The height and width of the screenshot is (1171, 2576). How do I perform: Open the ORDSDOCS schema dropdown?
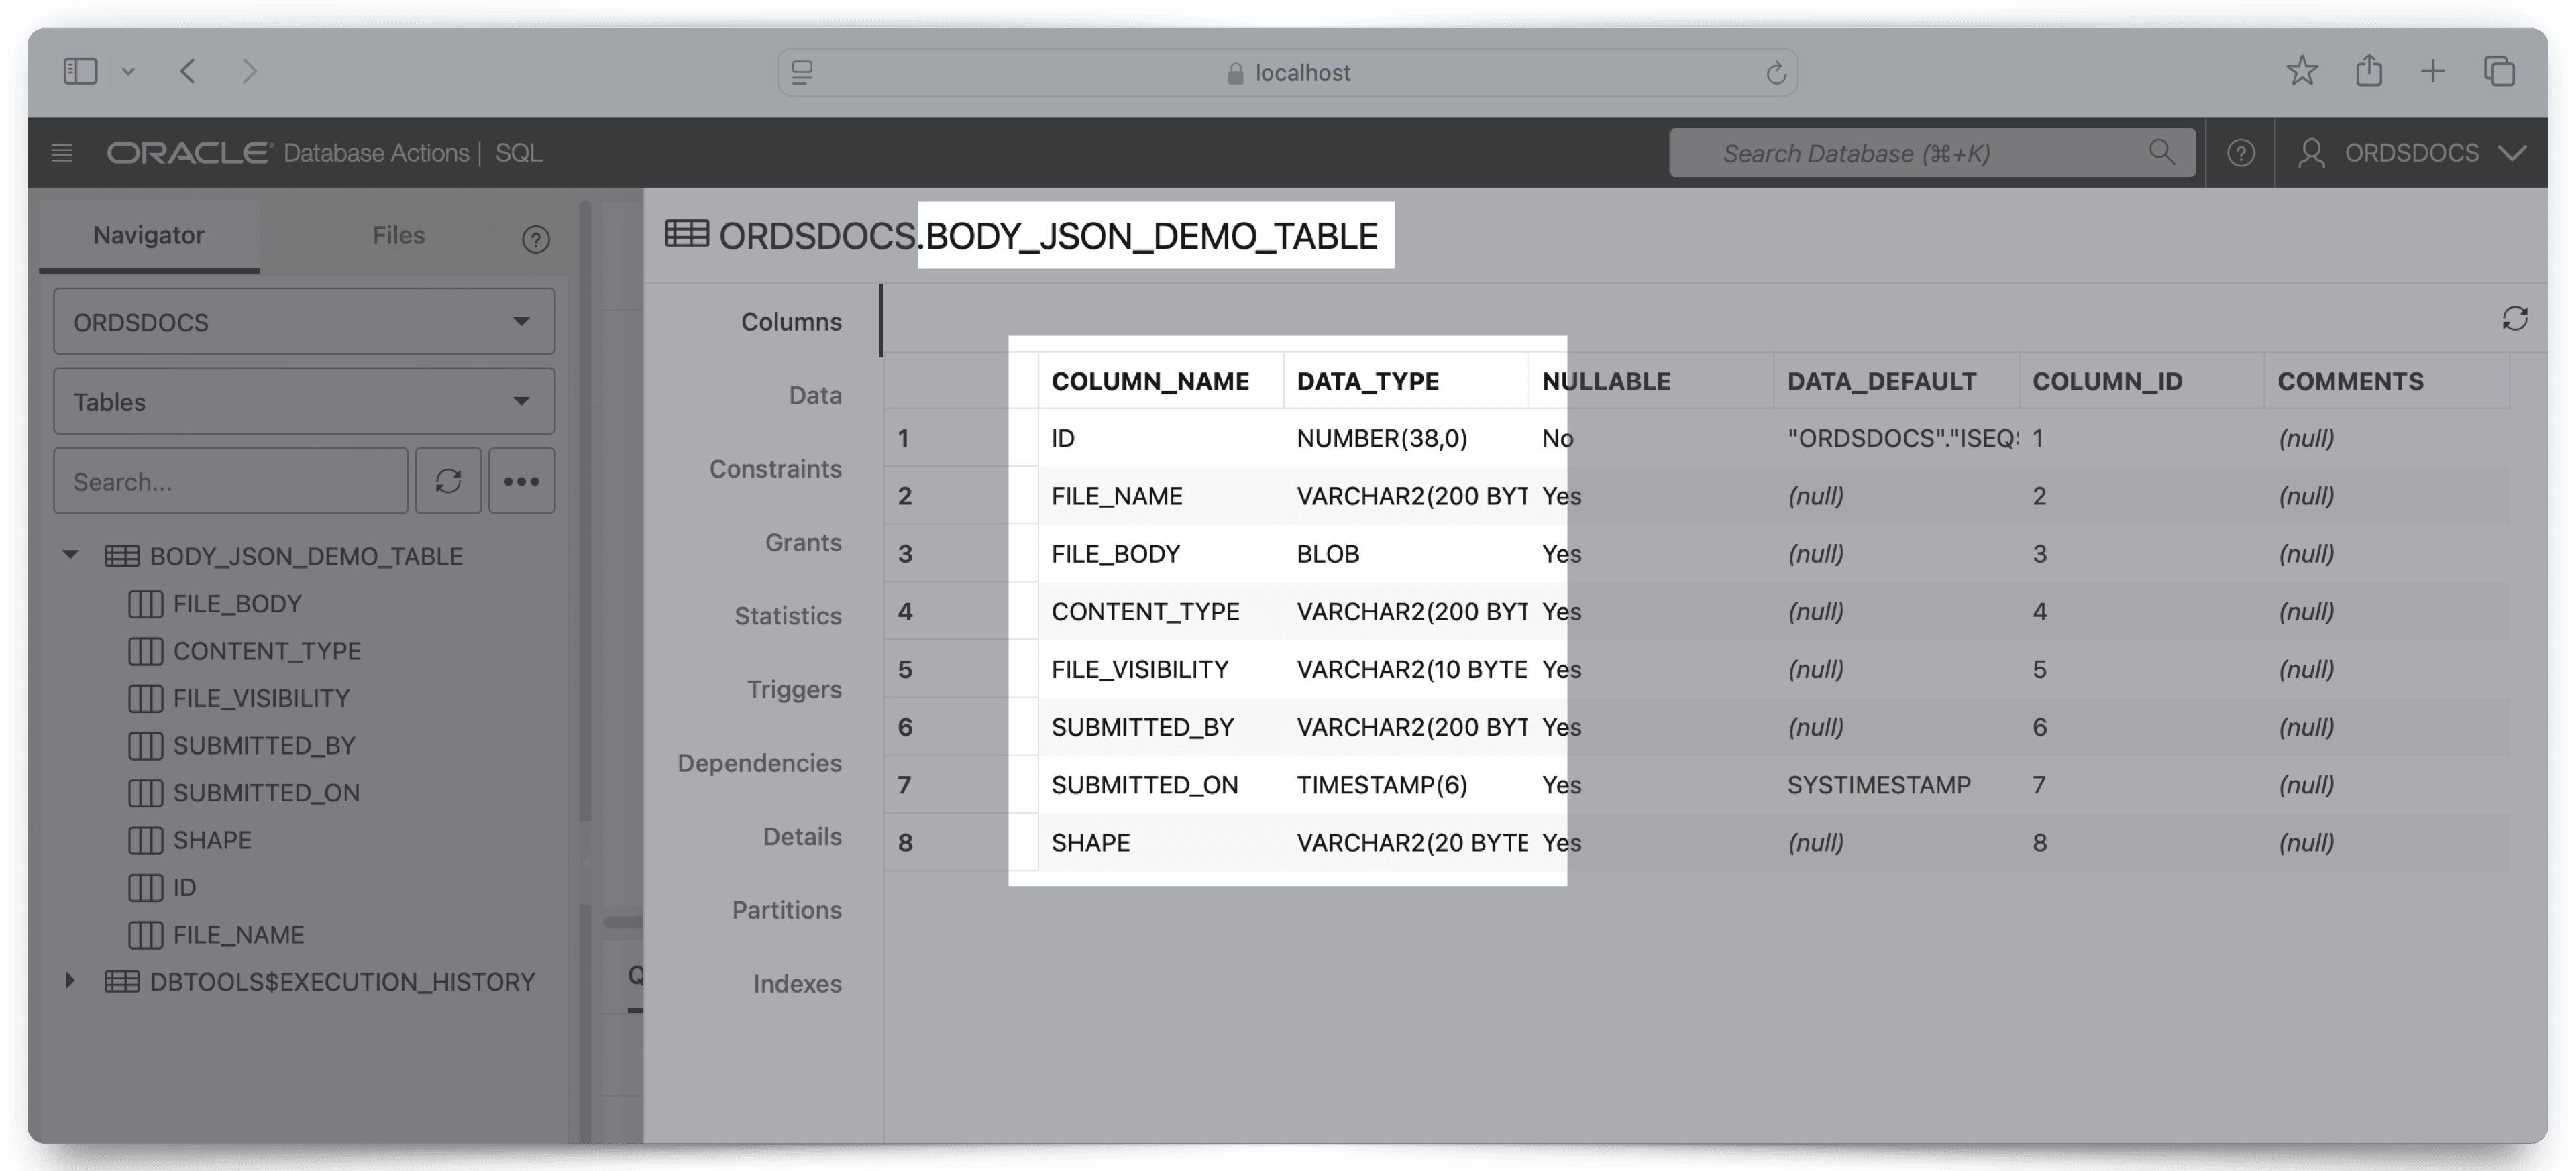click(x=304, y=321)
